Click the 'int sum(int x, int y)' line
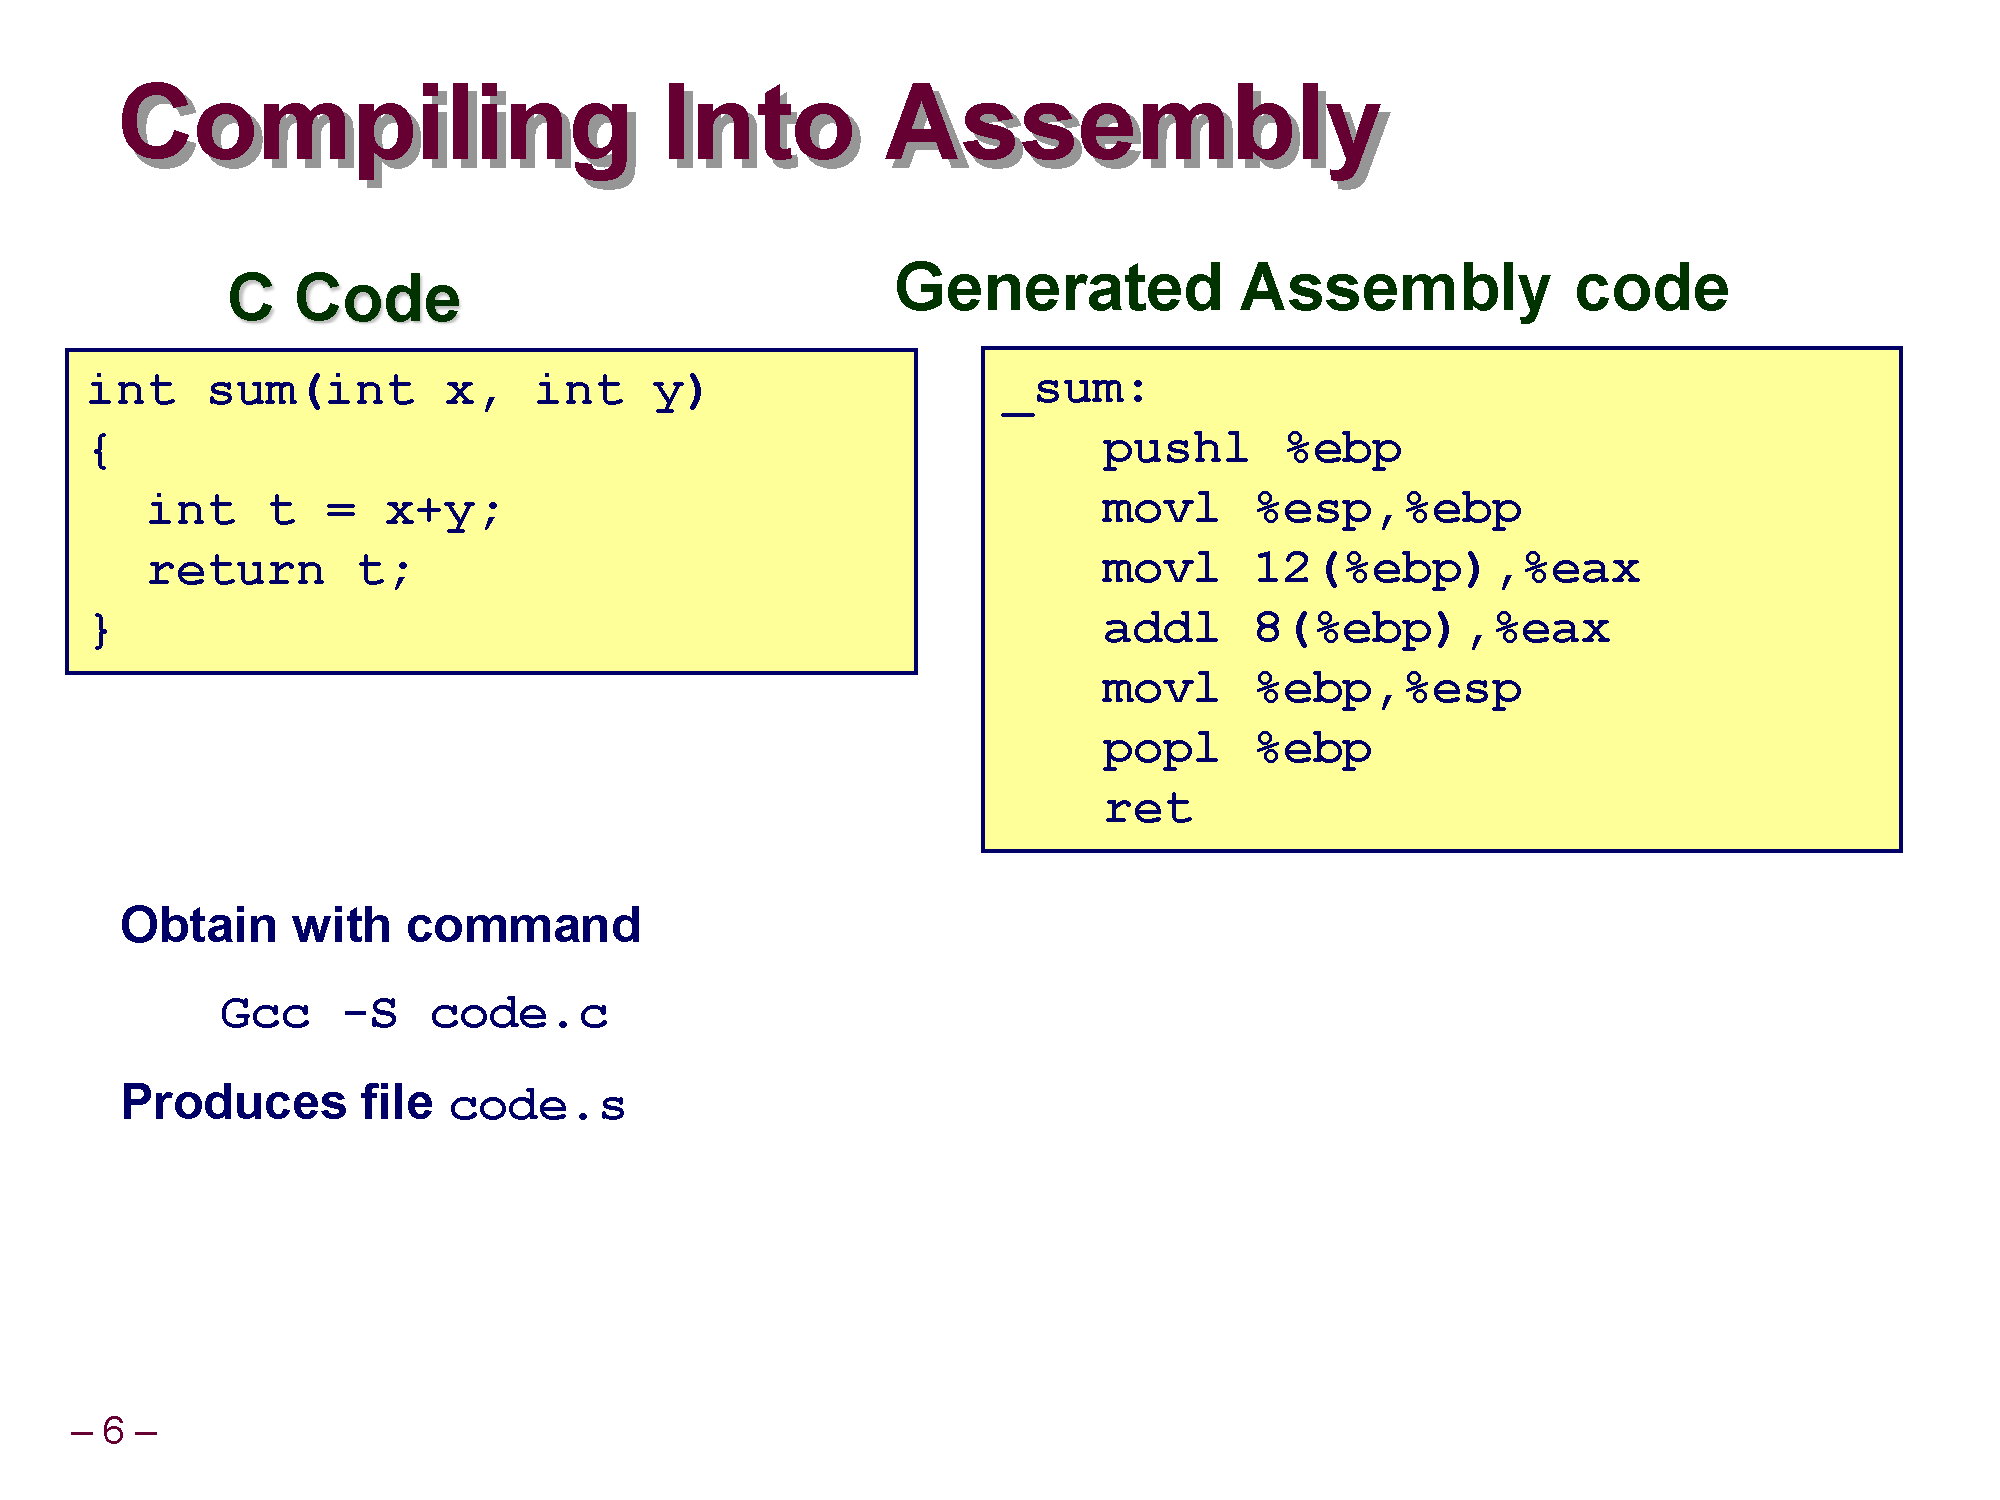 (x=396, y=391)
